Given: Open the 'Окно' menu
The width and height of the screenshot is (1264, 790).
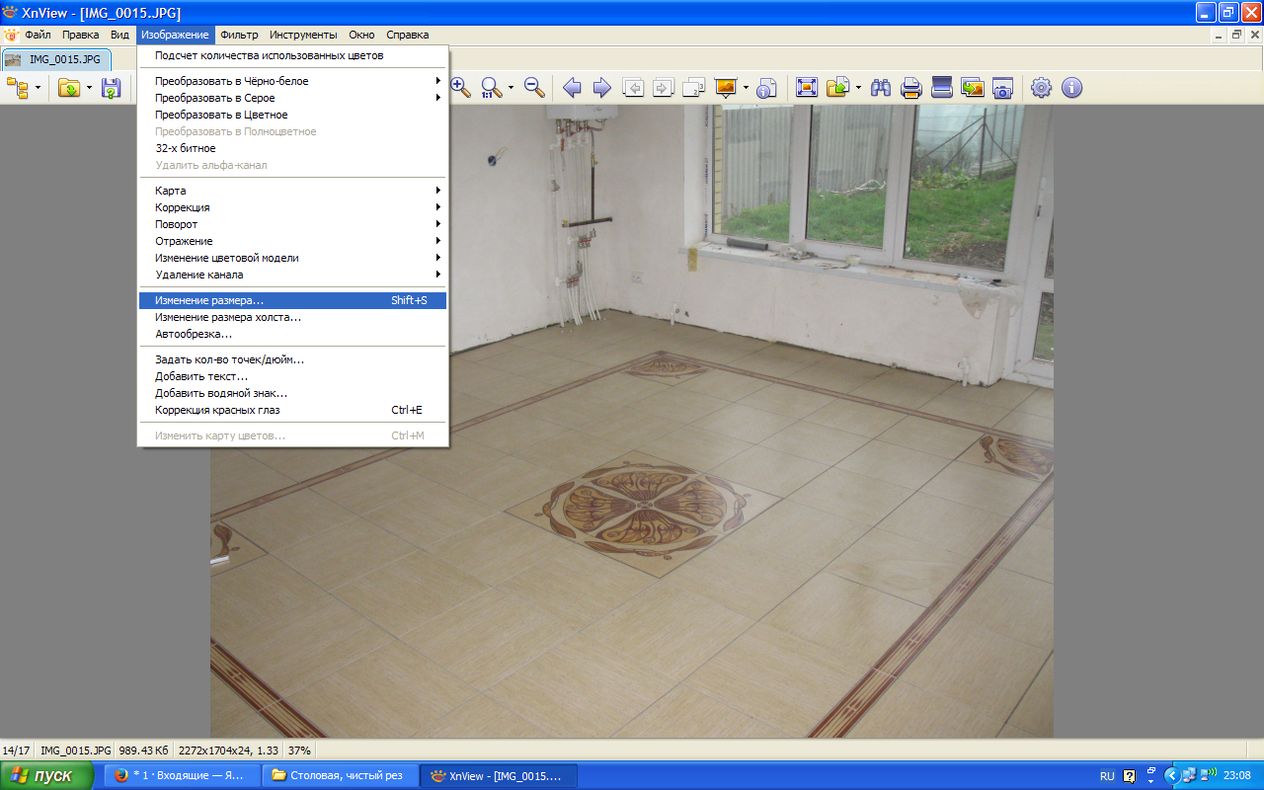Looking at the screenshot, I should click(361, 34).
